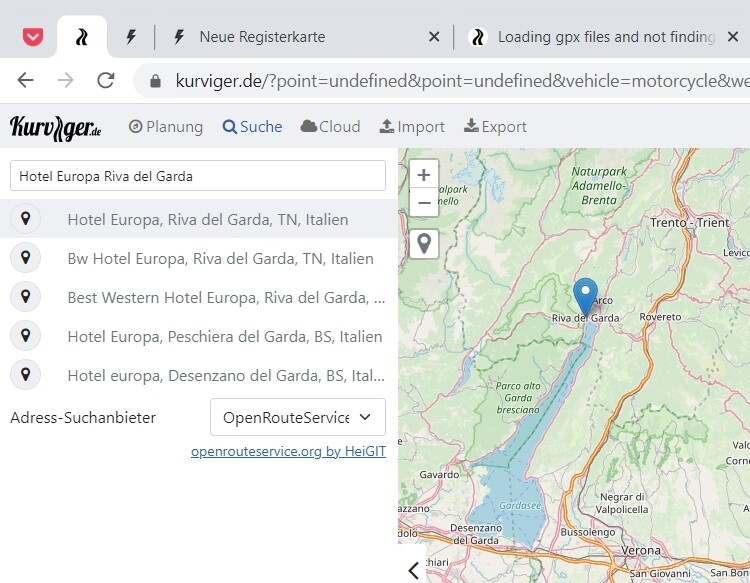
Task: Close the Loading gpx files tab
Action: pyautogui.click(x=732, y=37)
